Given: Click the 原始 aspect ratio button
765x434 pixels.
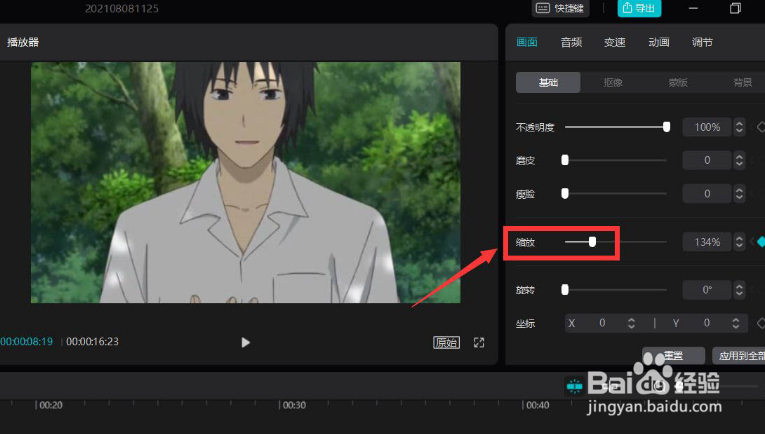Looking at the screenshot, I should coord(446,342).
